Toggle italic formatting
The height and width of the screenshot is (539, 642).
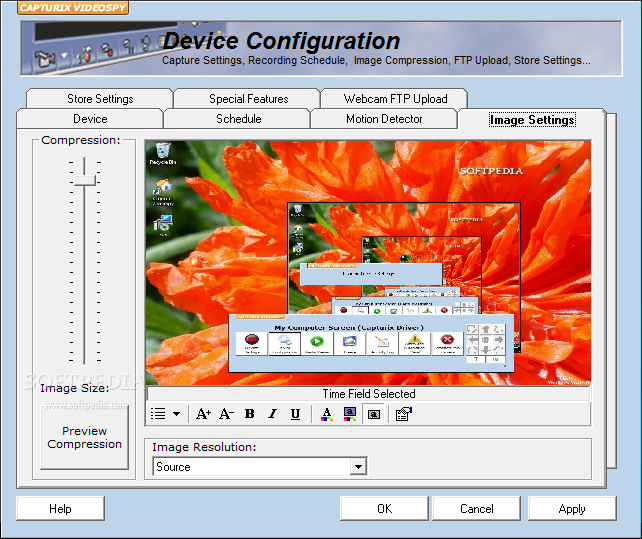pos(272,414)
